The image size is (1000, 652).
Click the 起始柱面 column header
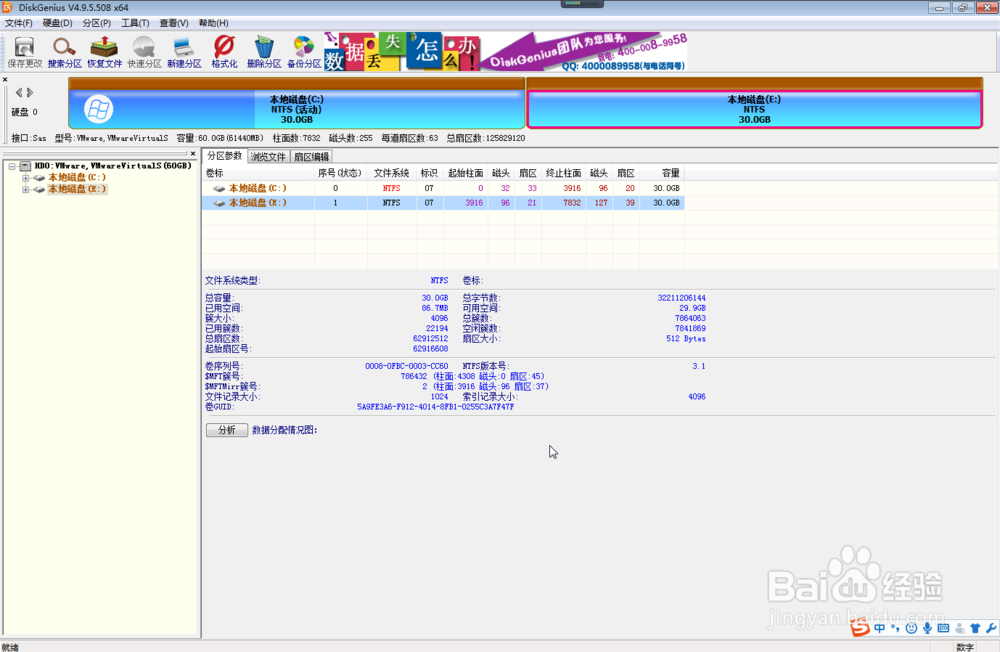pyautogui.click(x=466, y=173)
